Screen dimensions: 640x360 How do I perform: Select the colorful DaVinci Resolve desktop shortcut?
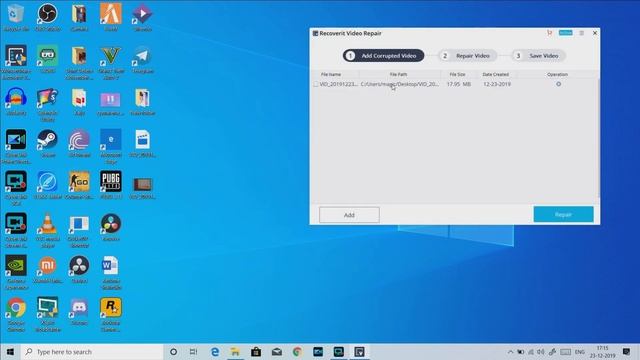[x=111, y=227]
